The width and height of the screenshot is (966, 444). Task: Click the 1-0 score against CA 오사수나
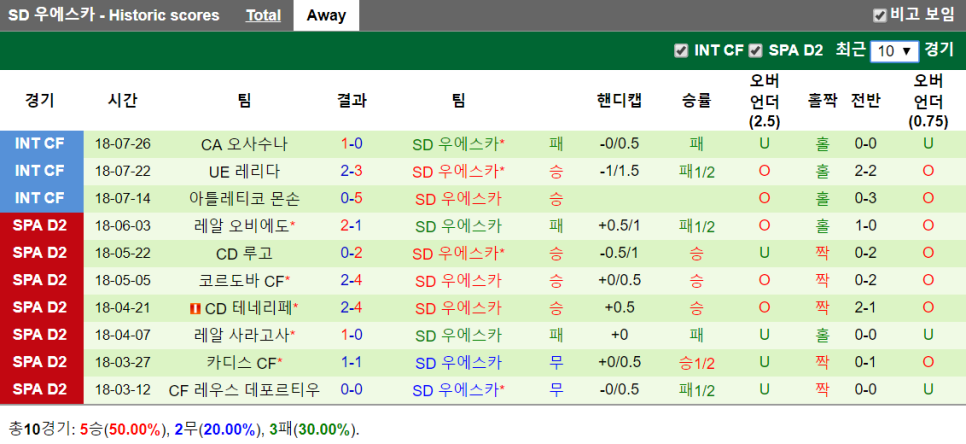(351, 145)
